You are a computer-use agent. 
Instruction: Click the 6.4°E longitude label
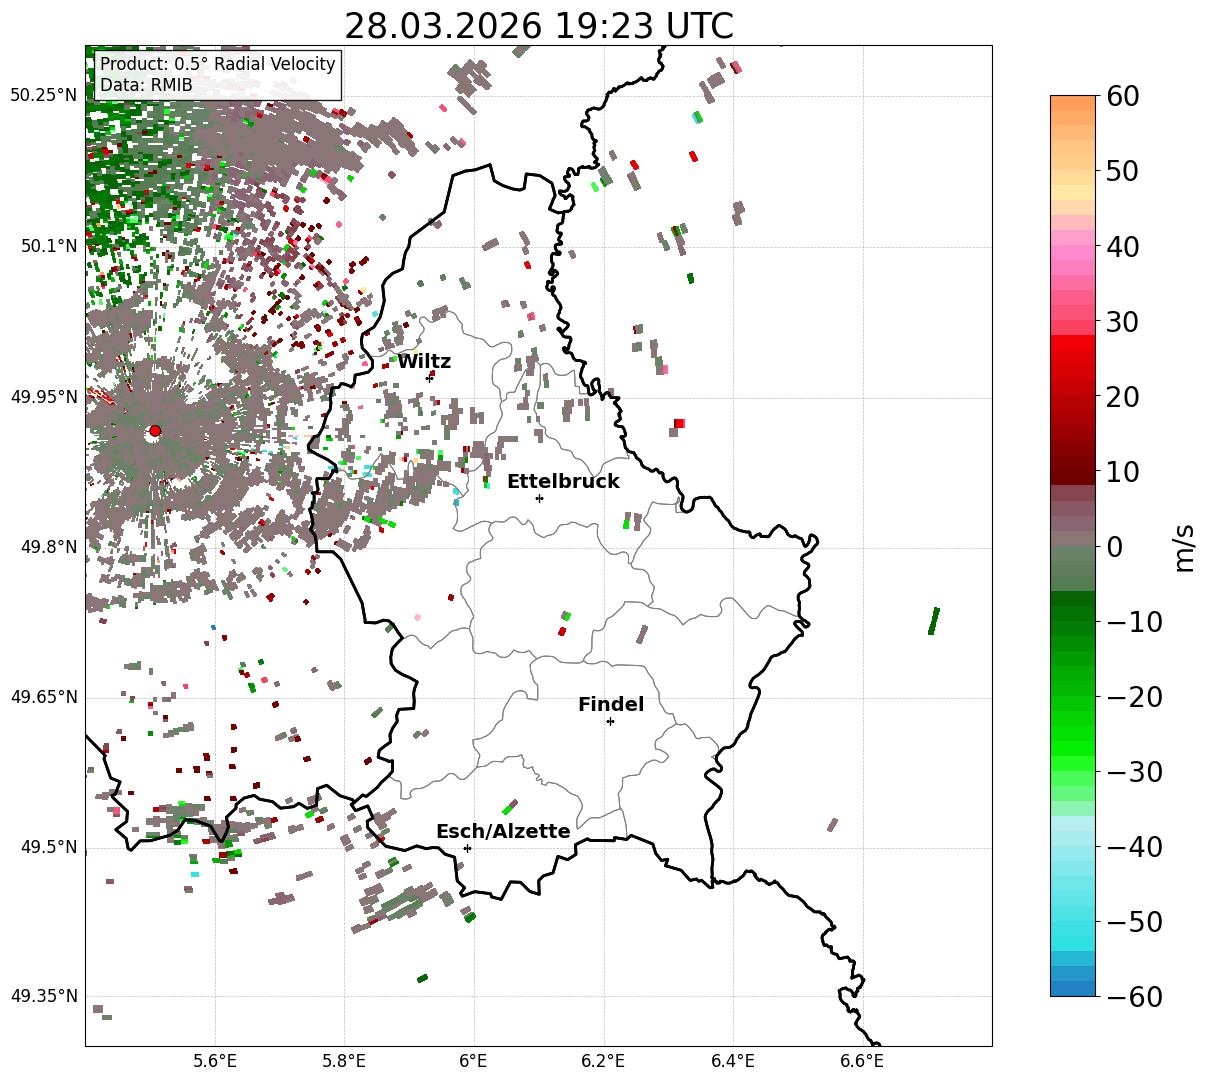[x=733, y=1060]
